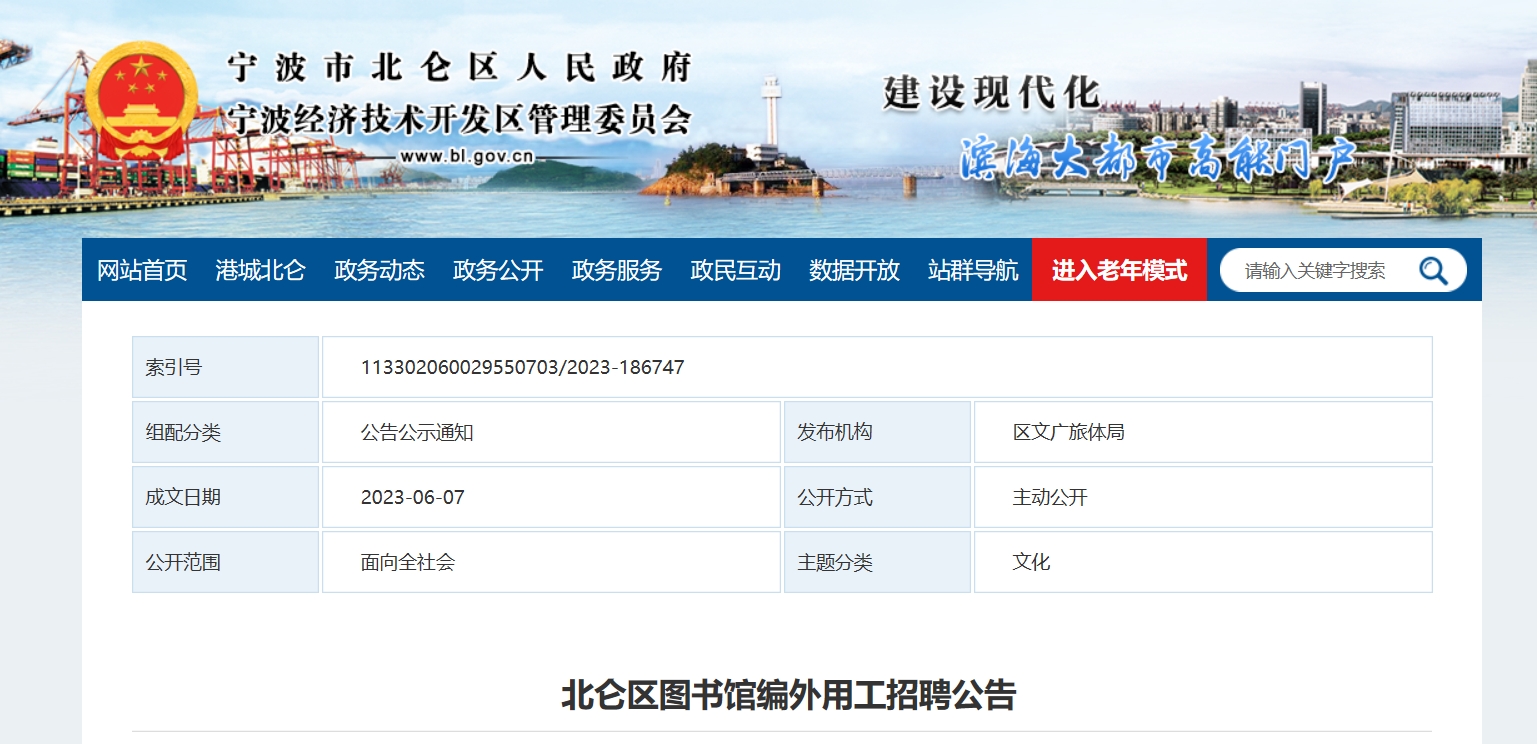The width and height of the screenshot is (1537, 744).
Task: Click the www.bl.gov.cn address text
Action: point(466,156)
